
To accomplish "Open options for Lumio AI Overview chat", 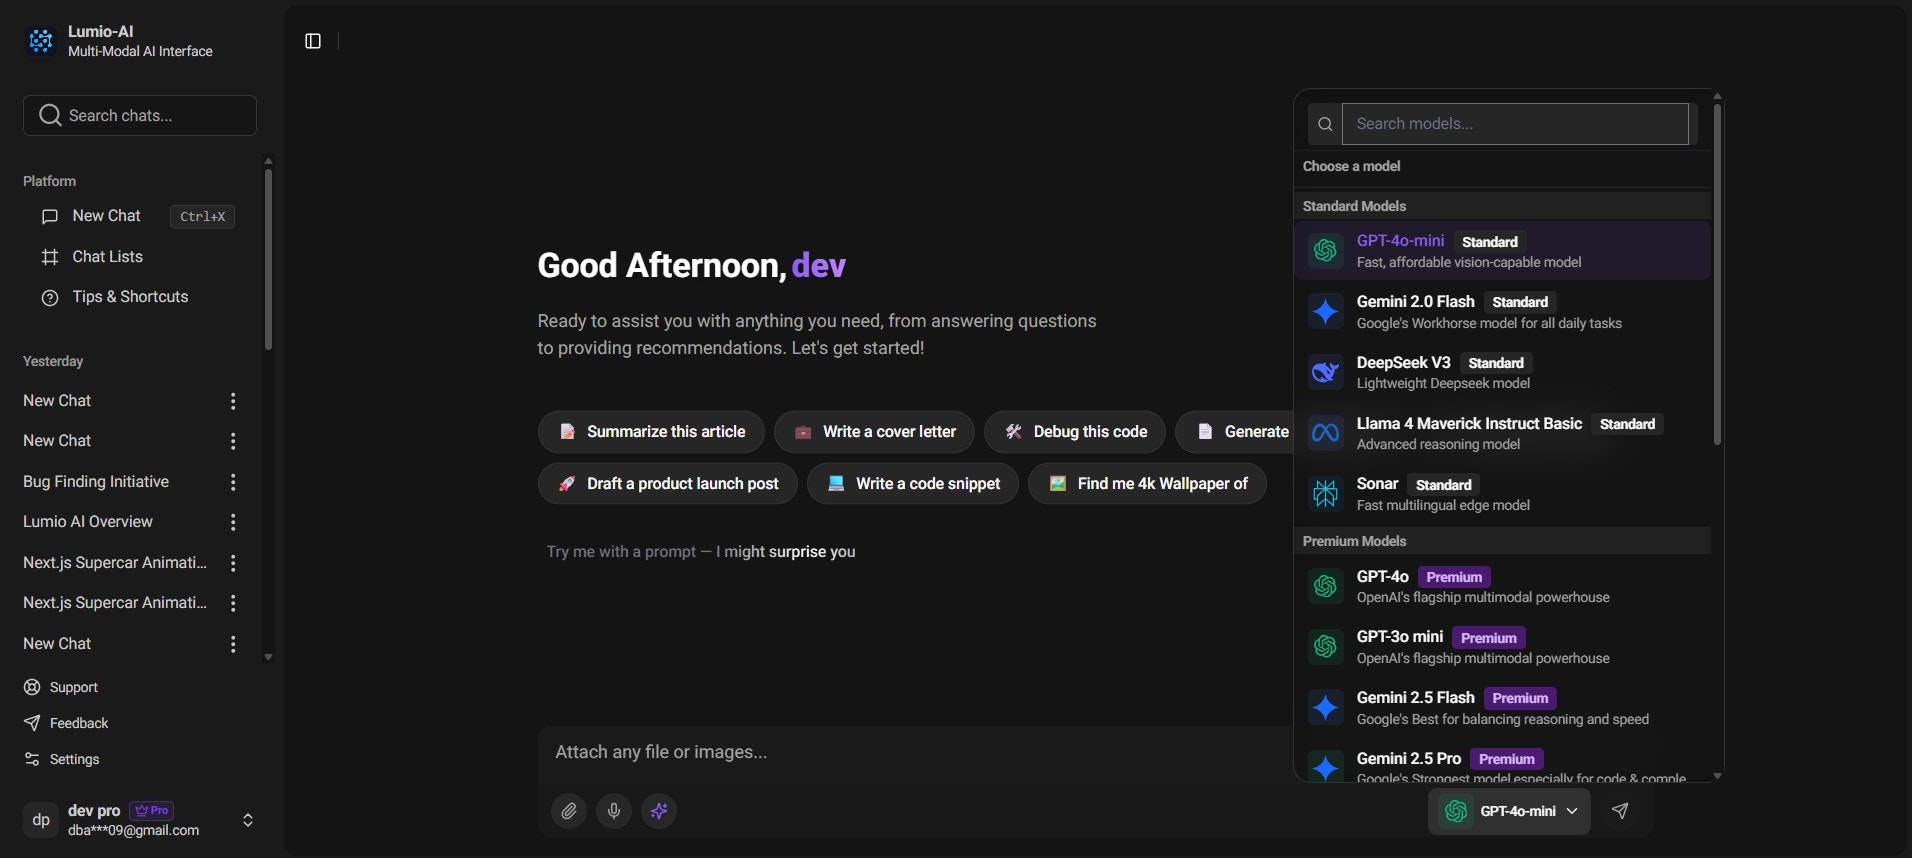I will (x=233, y=522).
